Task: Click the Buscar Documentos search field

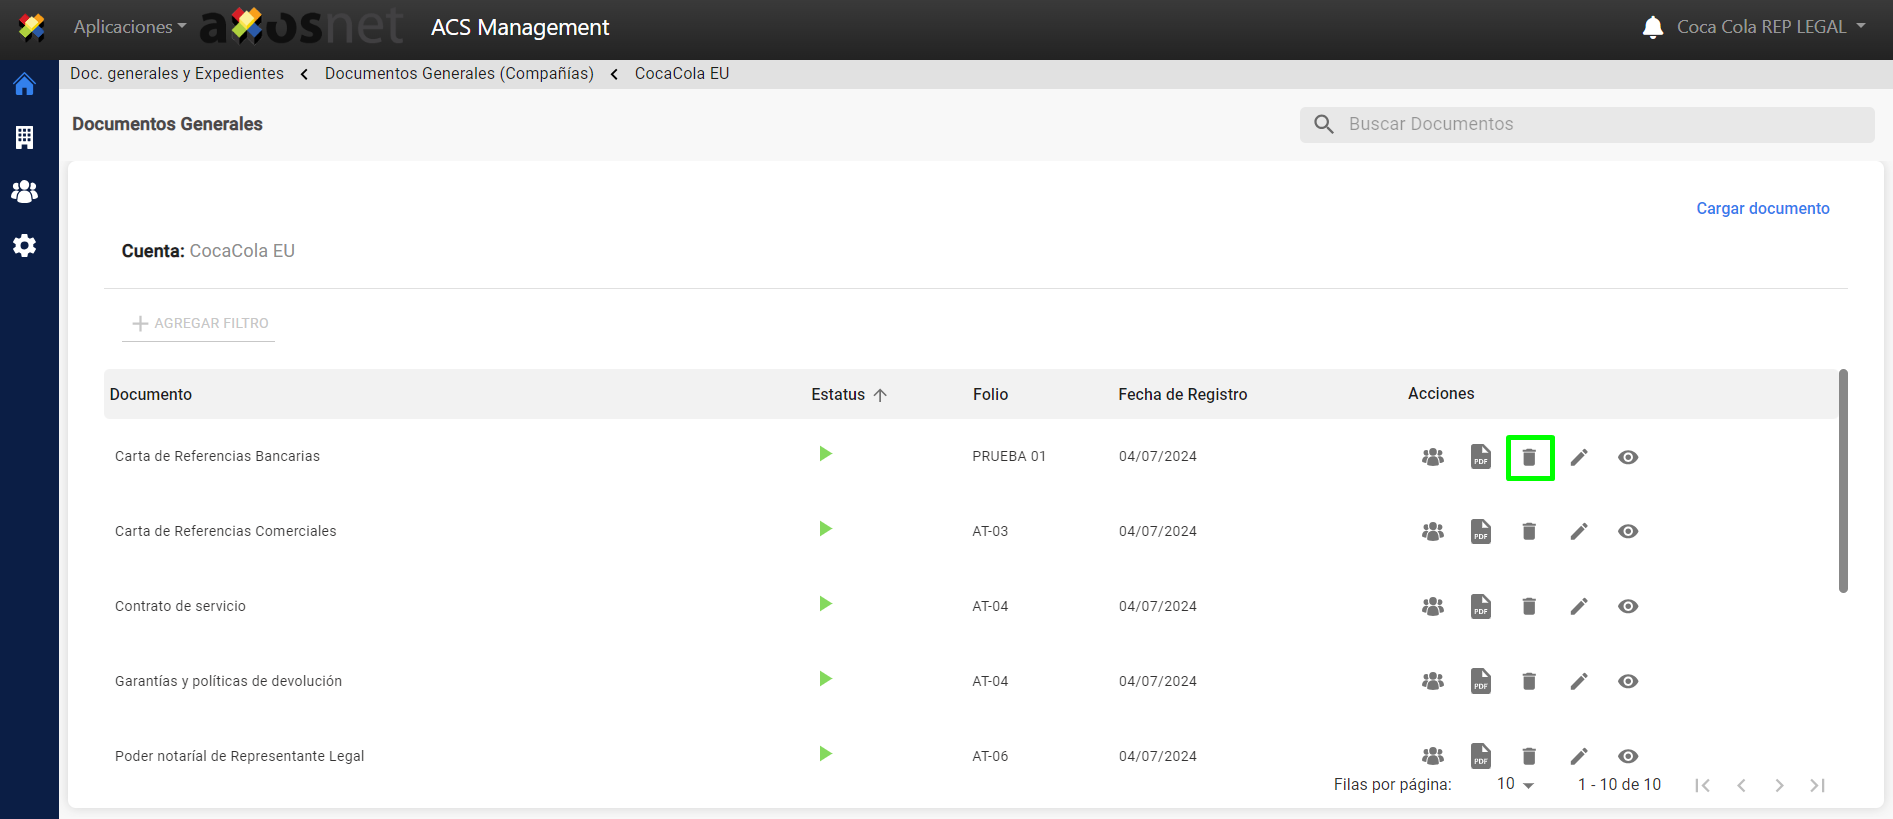Action: (x=1600, y=124)
